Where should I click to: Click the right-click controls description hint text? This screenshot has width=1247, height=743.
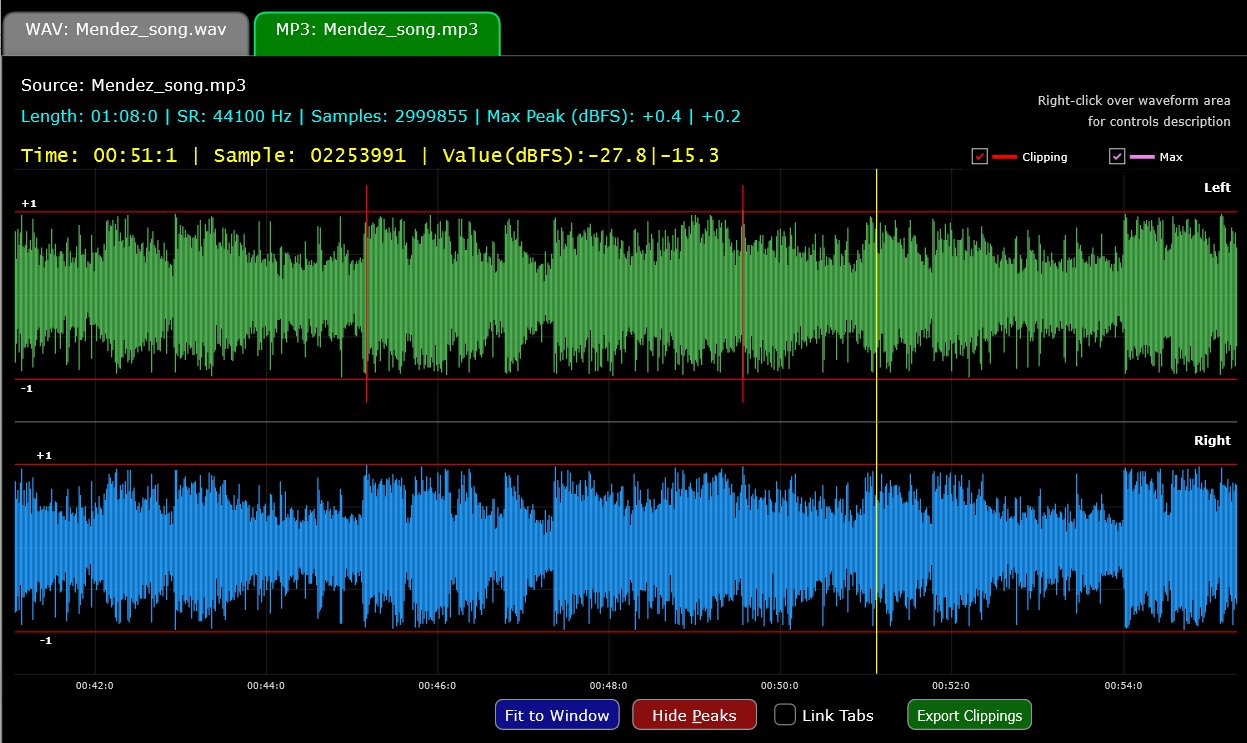click(1134, 111)
